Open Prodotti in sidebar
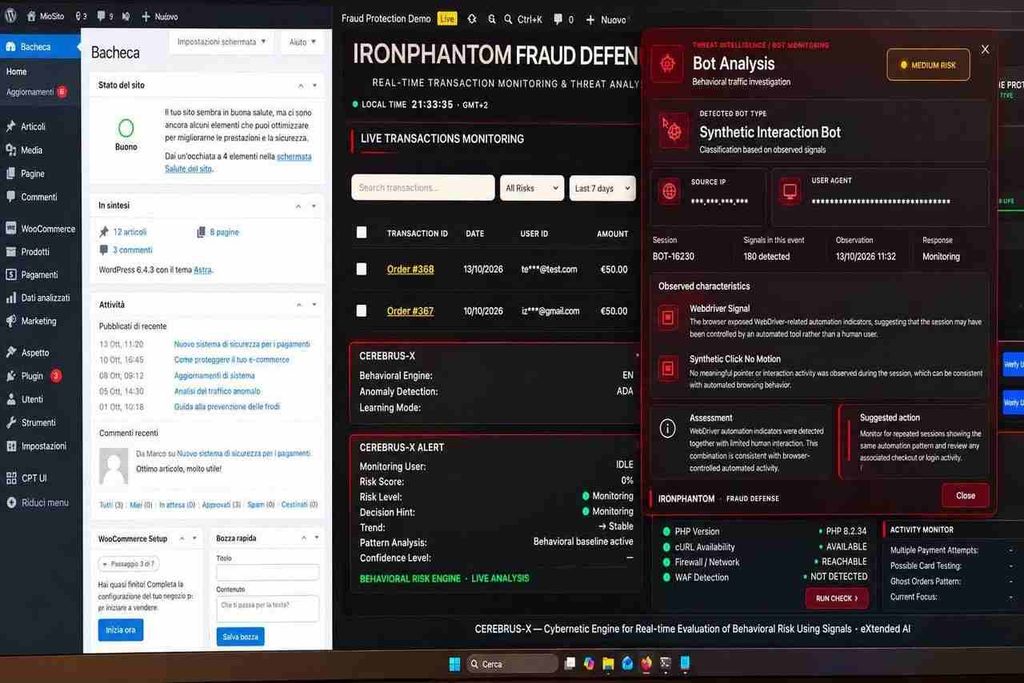Screen dimensions: 1024x683 tap(35, 251)
